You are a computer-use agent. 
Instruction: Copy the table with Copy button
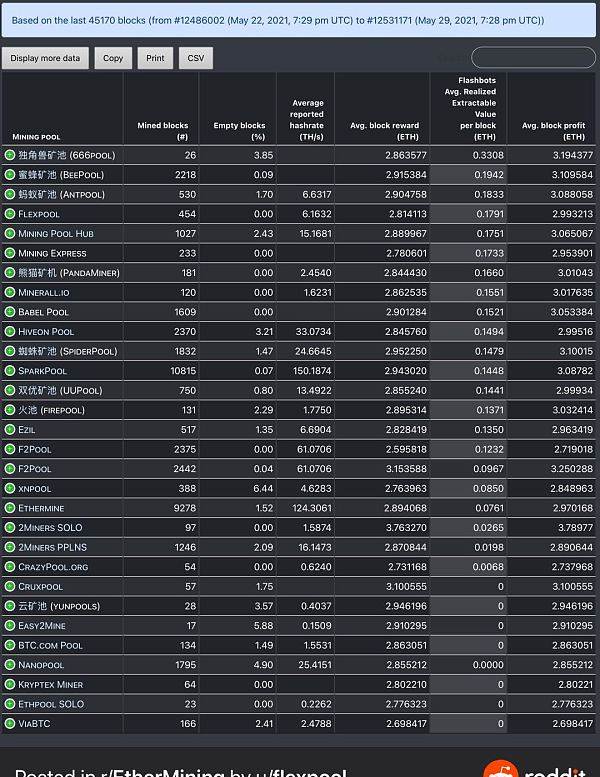coord(113,58)
